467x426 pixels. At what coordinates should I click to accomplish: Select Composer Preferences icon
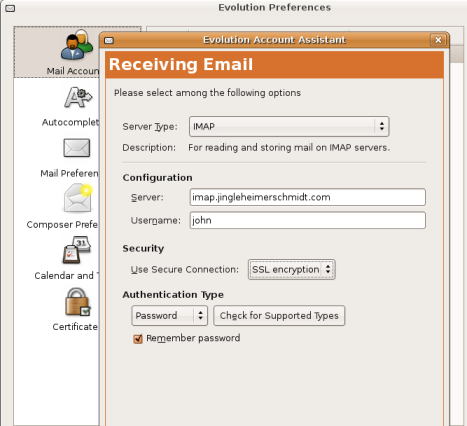pyautogui.click(x=78, y=198)
